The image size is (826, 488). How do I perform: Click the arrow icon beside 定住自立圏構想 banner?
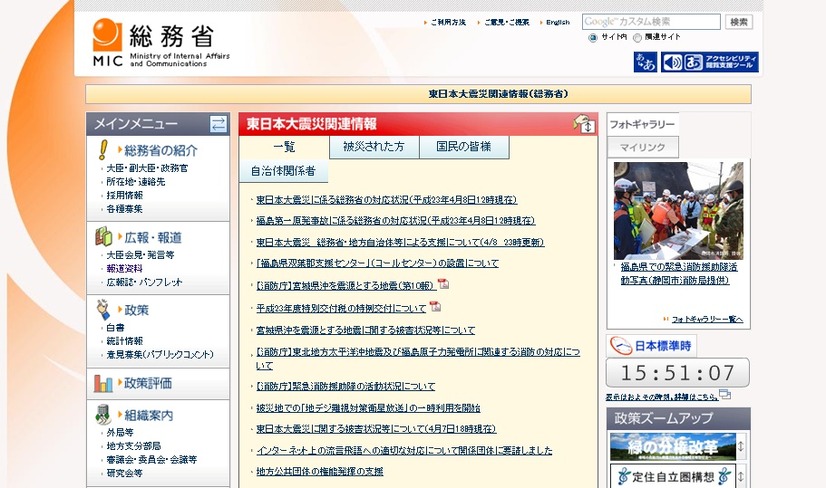click(x=741, y=477)
